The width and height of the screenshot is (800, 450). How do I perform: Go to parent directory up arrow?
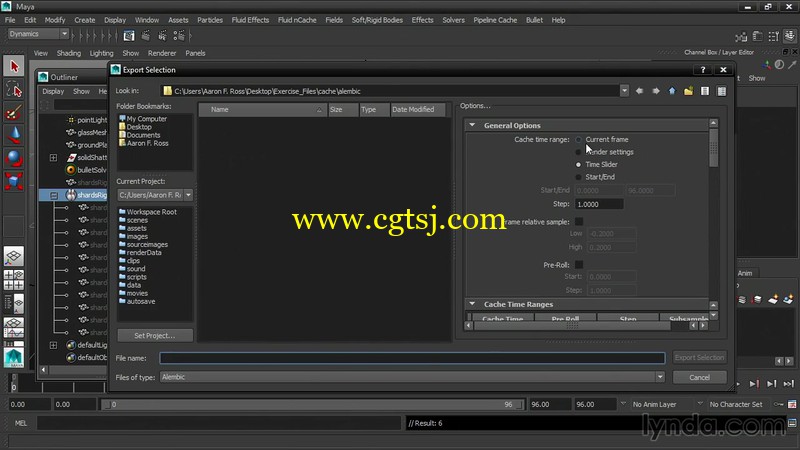672,91
